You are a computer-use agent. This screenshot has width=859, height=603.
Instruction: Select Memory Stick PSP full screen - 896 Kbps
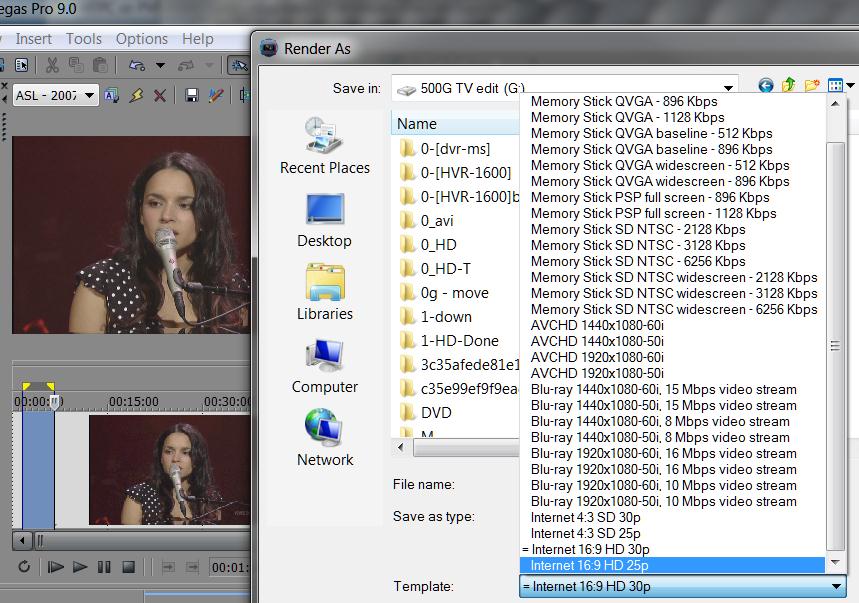click(x=672, y=197)
